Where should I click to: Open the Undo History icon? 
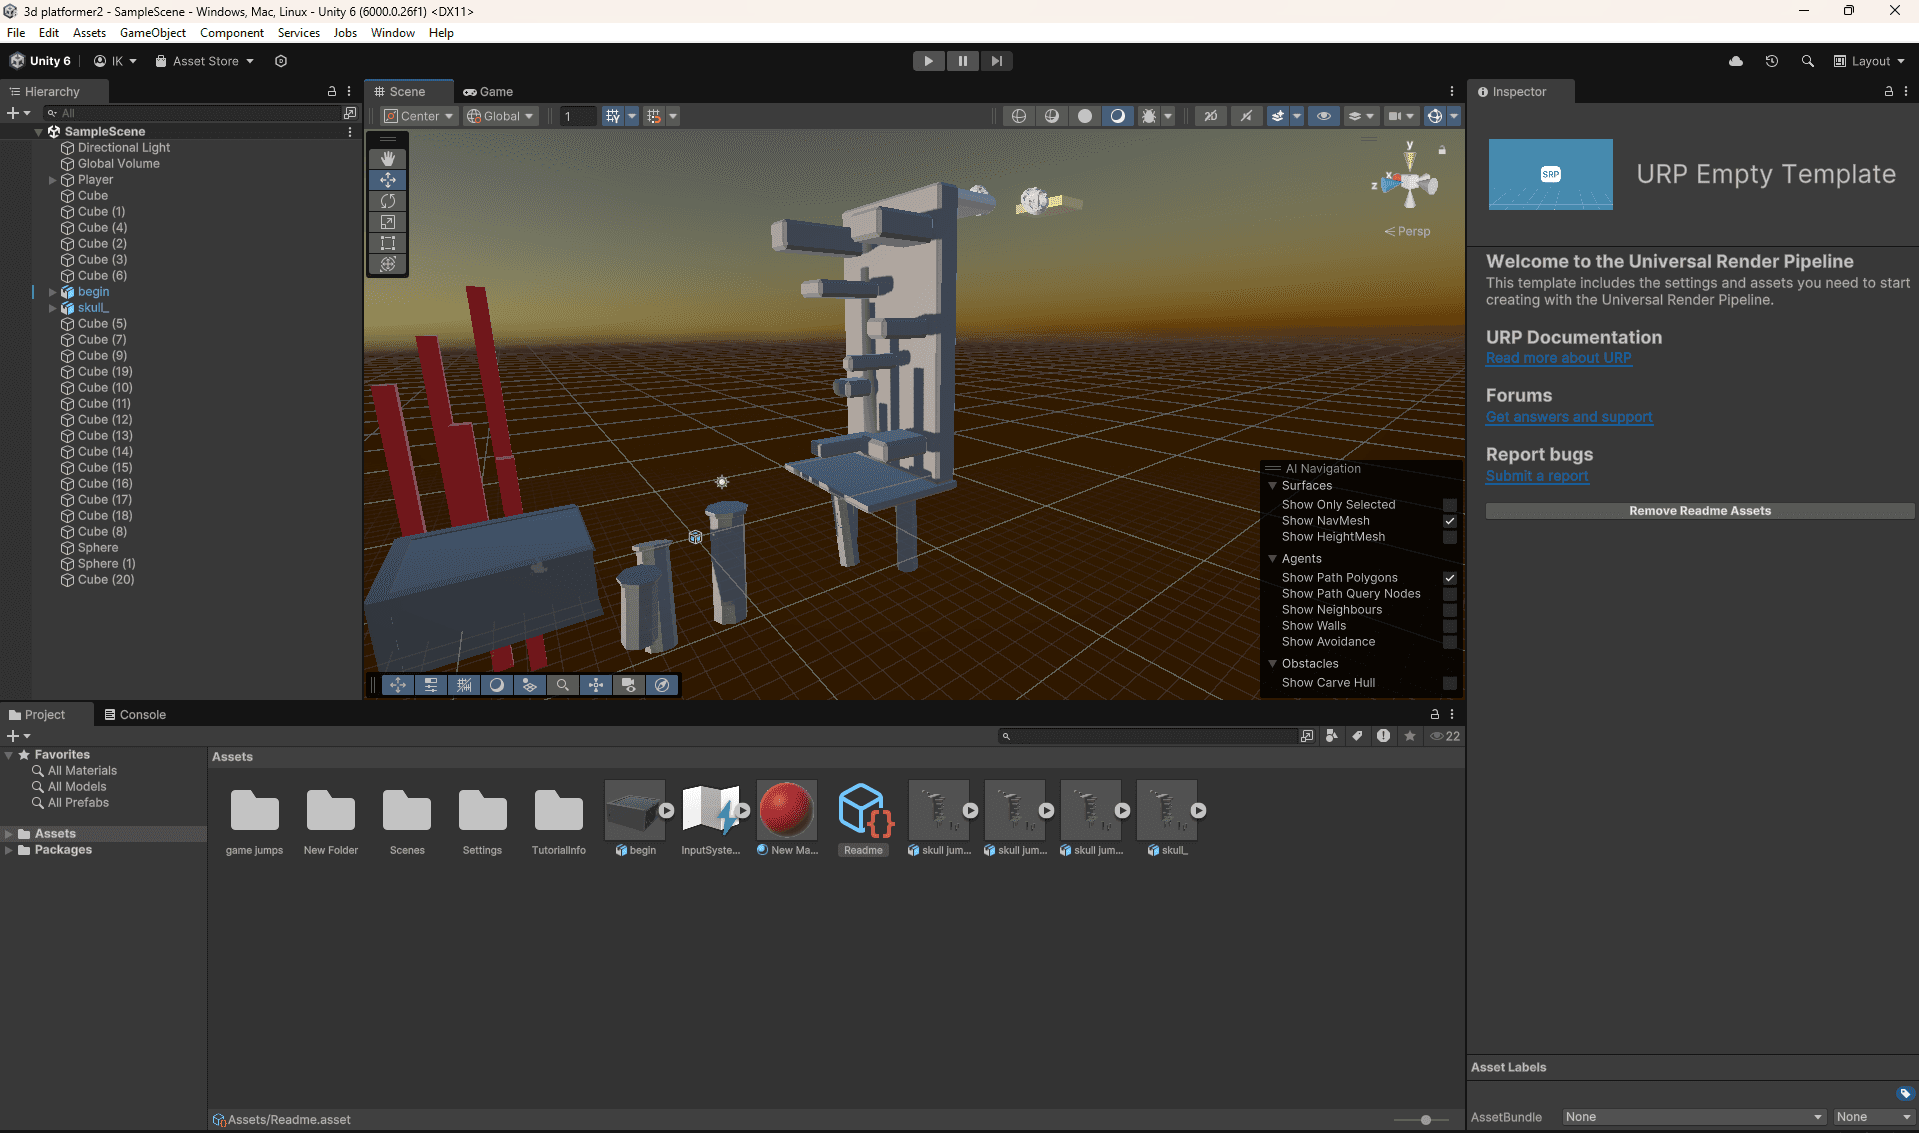coord(1771,61)
